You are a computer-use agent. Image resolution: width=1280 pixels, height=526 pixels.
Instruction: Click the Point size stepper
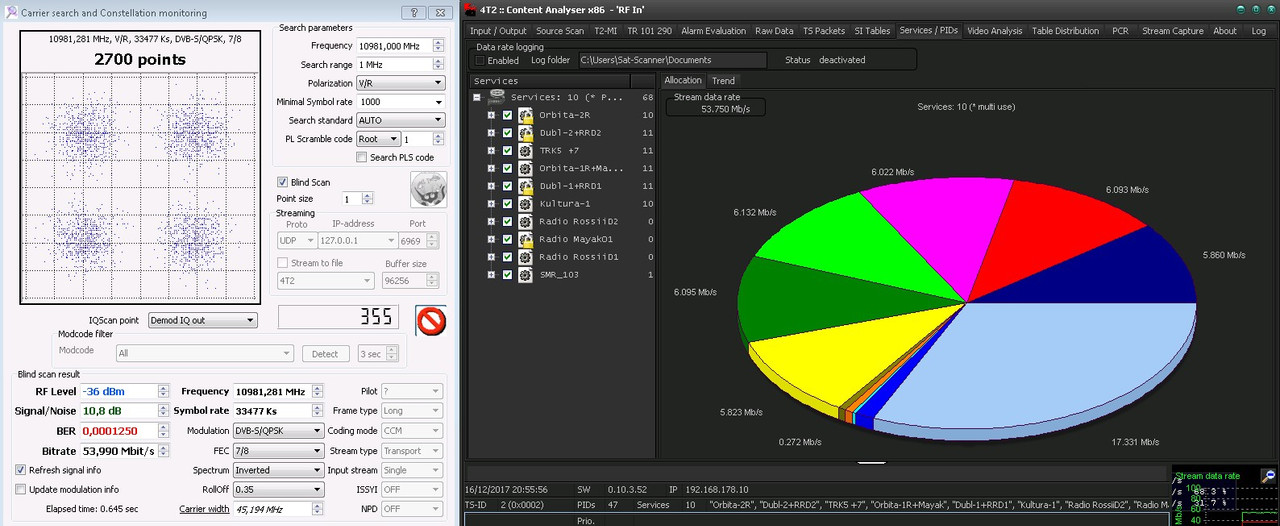point(369,199)
